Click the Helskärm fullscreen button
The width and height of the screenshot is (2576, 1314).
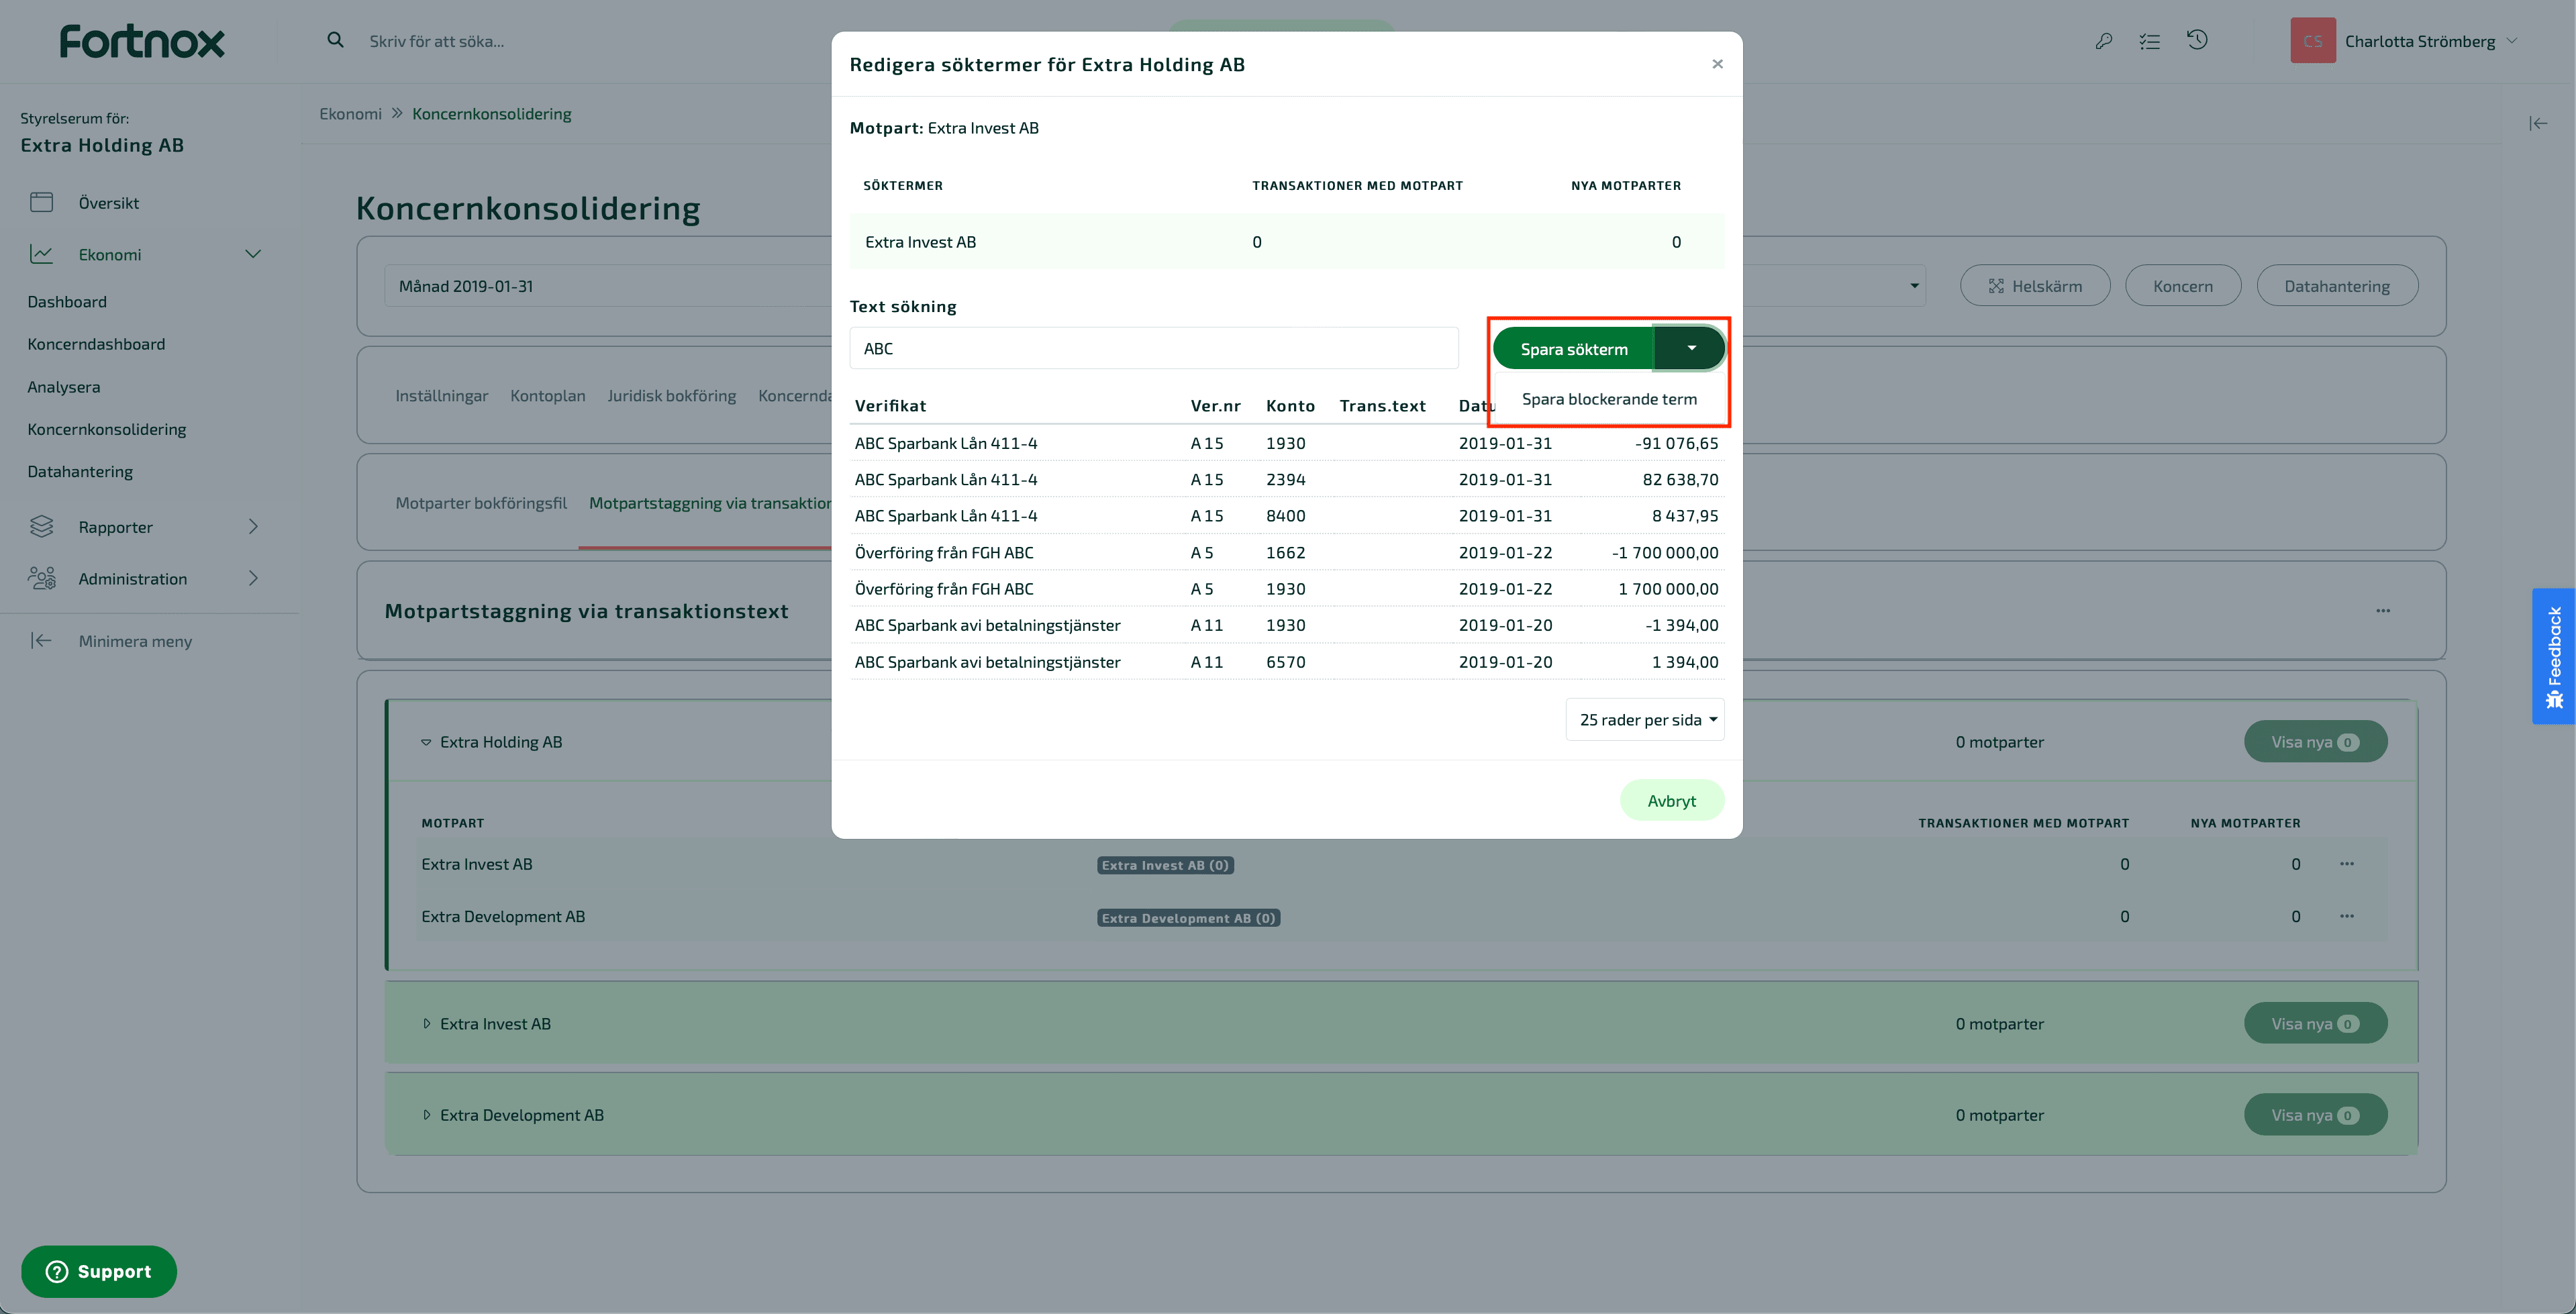[x=2035, y=286]
